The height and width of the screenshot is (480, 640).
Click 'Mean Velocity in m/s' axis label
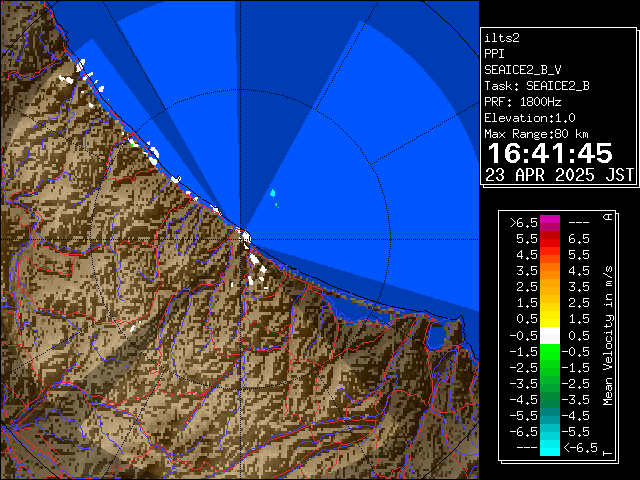[609, 336]
